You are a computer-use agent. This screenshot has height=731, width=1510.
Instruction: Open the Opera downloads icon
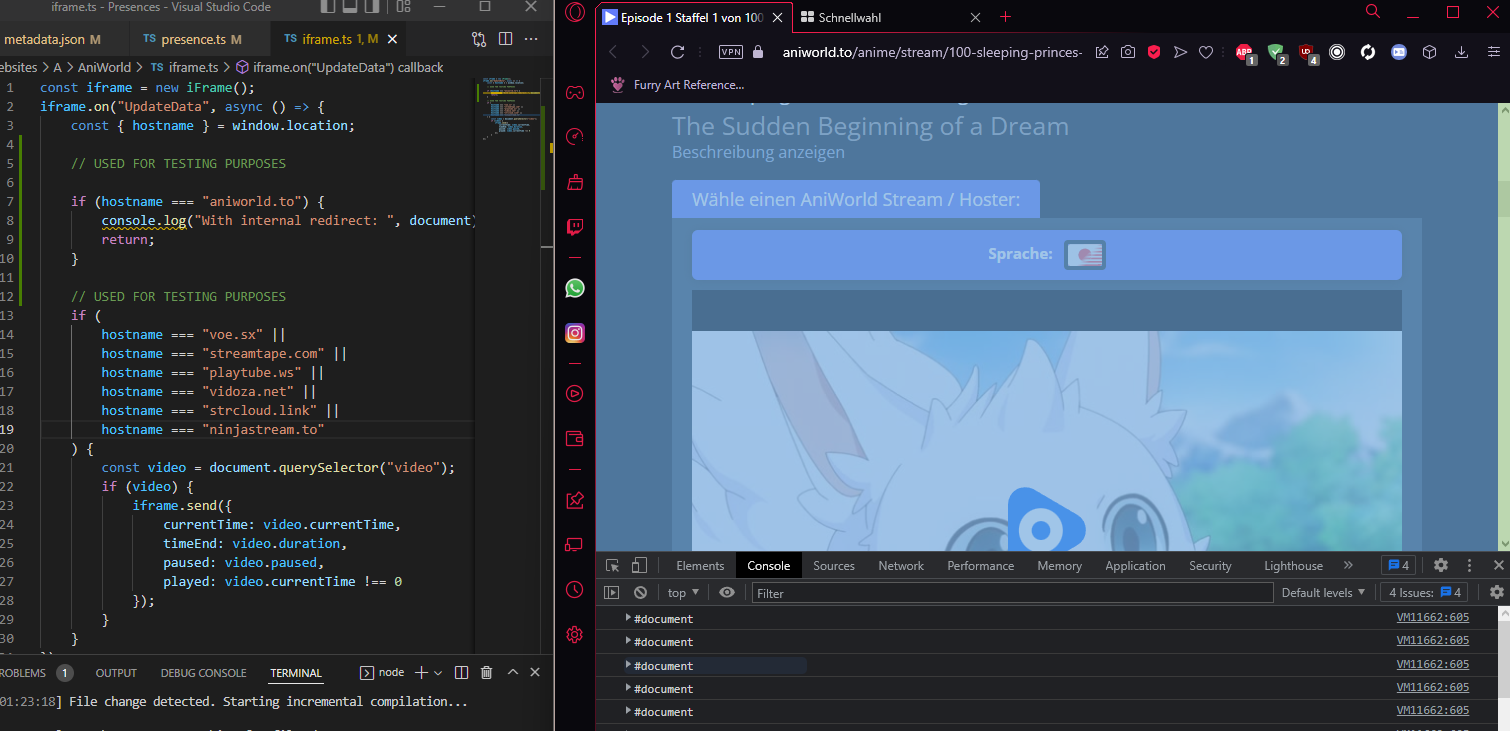tap(1462, 52)
